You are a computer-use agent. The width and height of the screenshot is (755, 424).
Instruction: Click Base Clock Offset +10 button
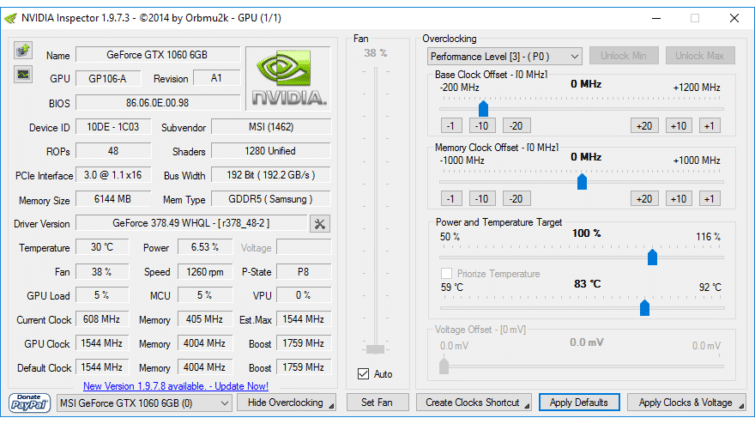[x=679, y=126]
